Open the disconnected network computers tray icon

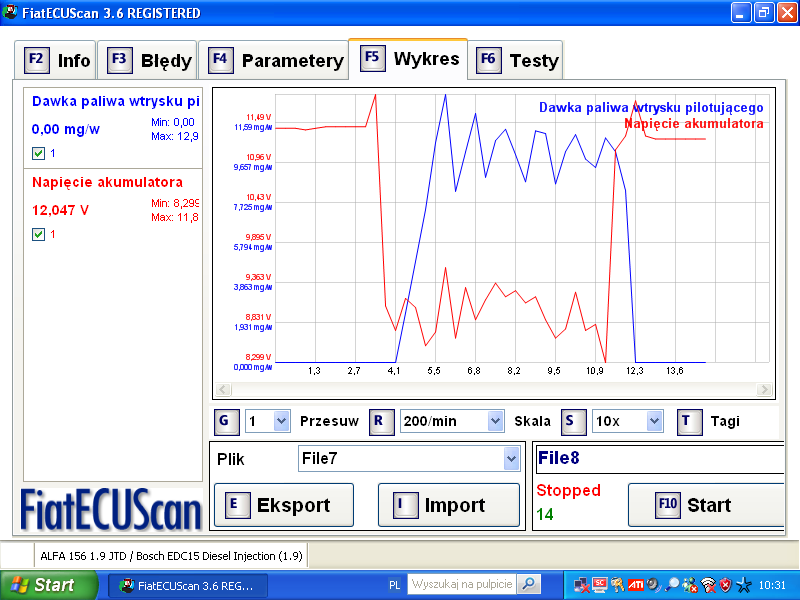[581, 585]
